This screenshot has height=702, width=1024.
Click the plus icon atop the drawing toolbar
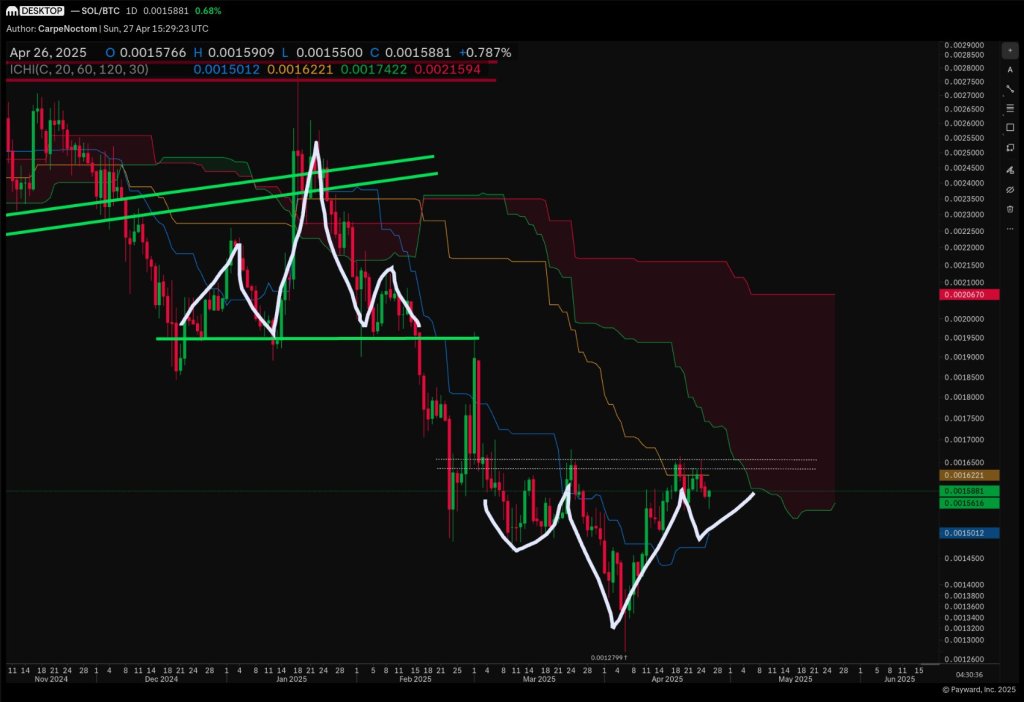pos(1011,51)
